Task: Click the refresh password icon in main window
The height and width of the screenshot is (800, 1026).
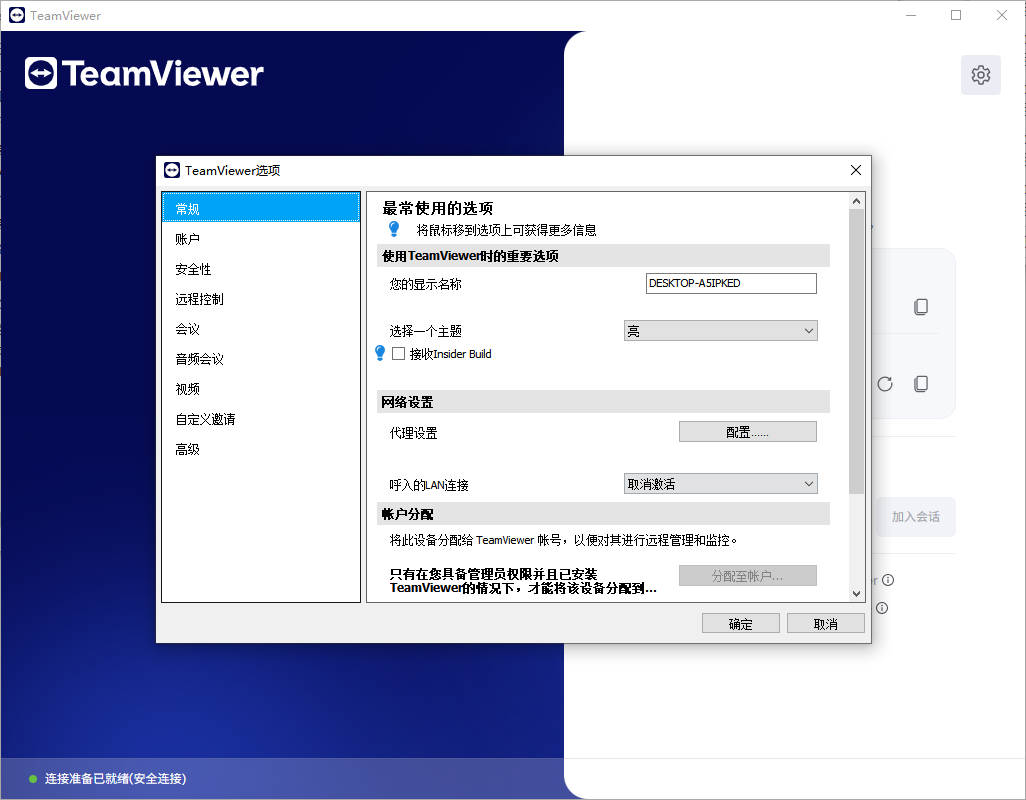Action: pos(885,384)
